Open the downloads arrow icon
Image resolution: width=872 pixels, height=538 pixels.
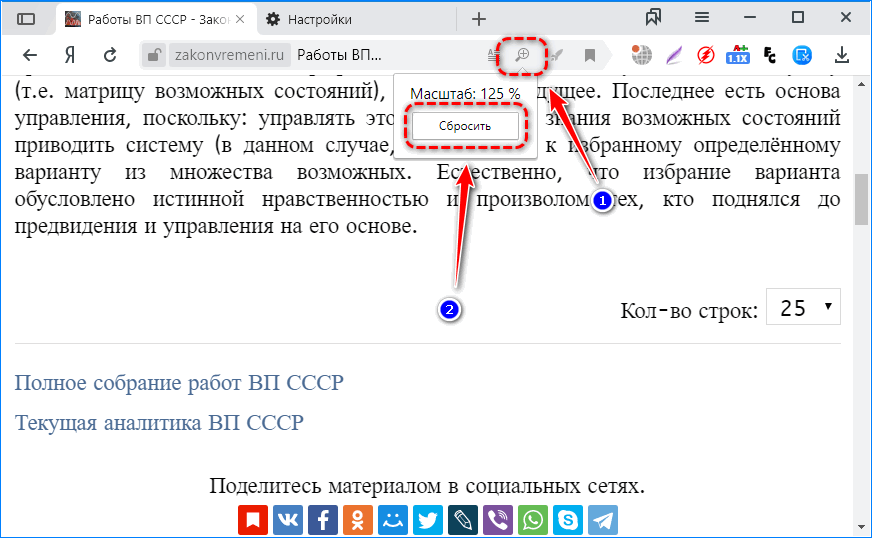tap(842, 55)
